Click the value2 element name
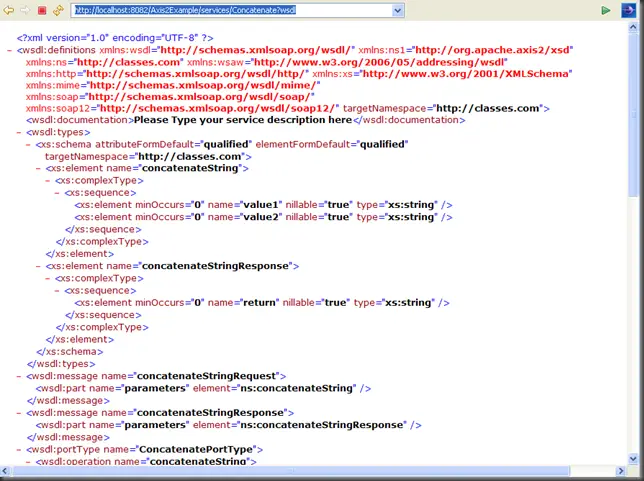The image size is (644, 481). pos(261,217)
